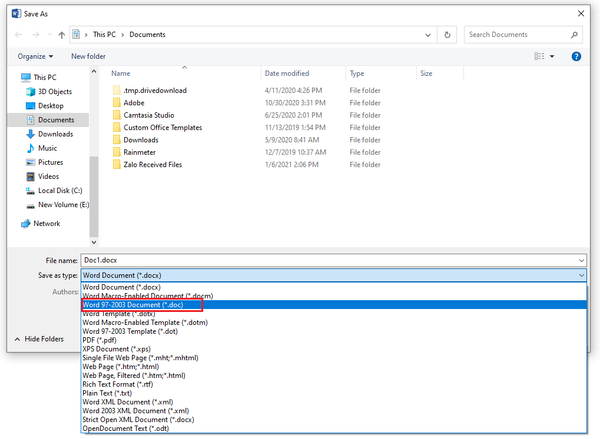Viewport: 600px width, 439px height.
Task: Open the address bar history dropdown
Action: click(x=429, y=35)
